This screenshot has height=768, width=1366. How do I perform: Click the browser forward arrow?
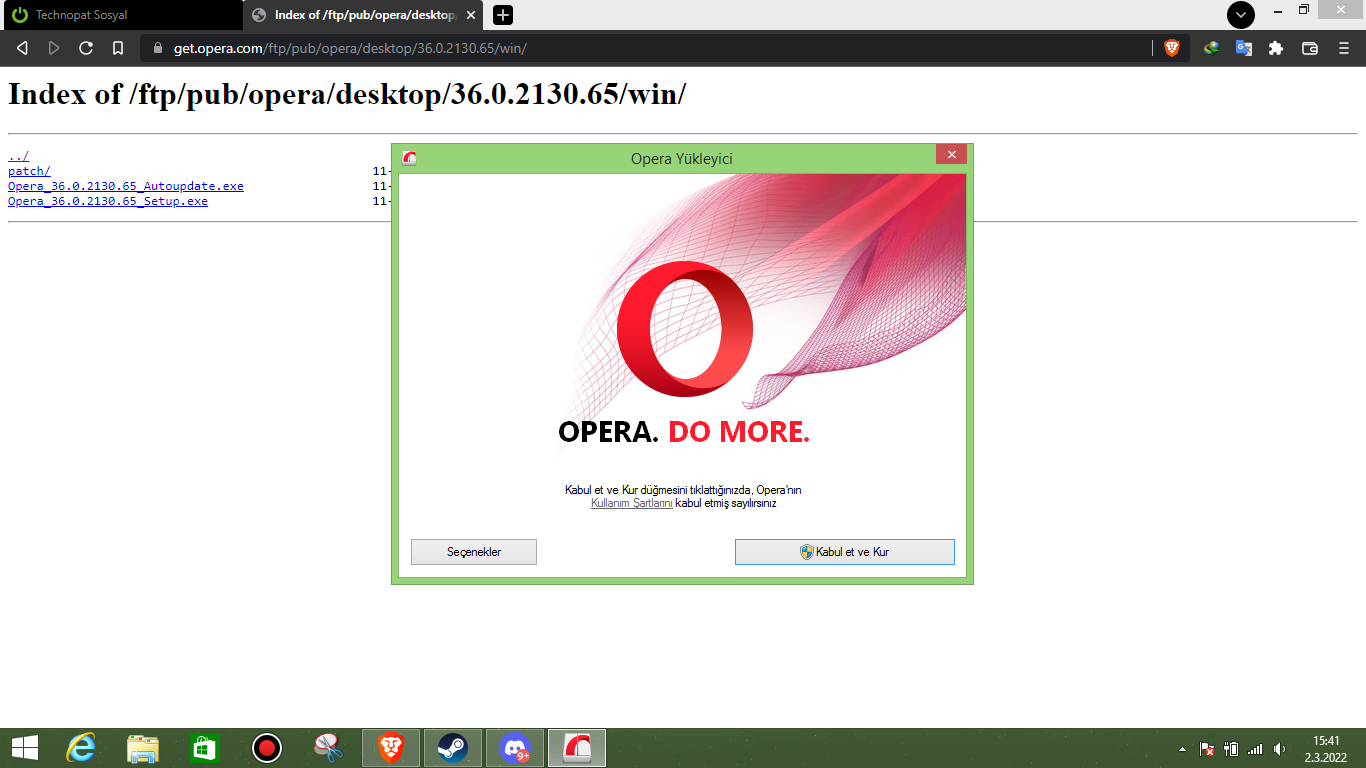pyautogui.click(x=54, y=48)
